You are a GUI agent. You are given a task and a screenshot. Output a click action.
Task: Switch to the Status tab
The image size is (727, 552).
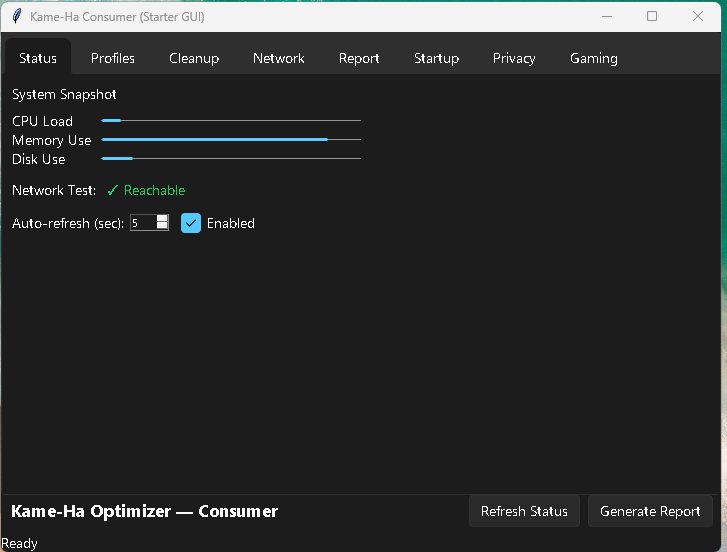coord(38,58)
